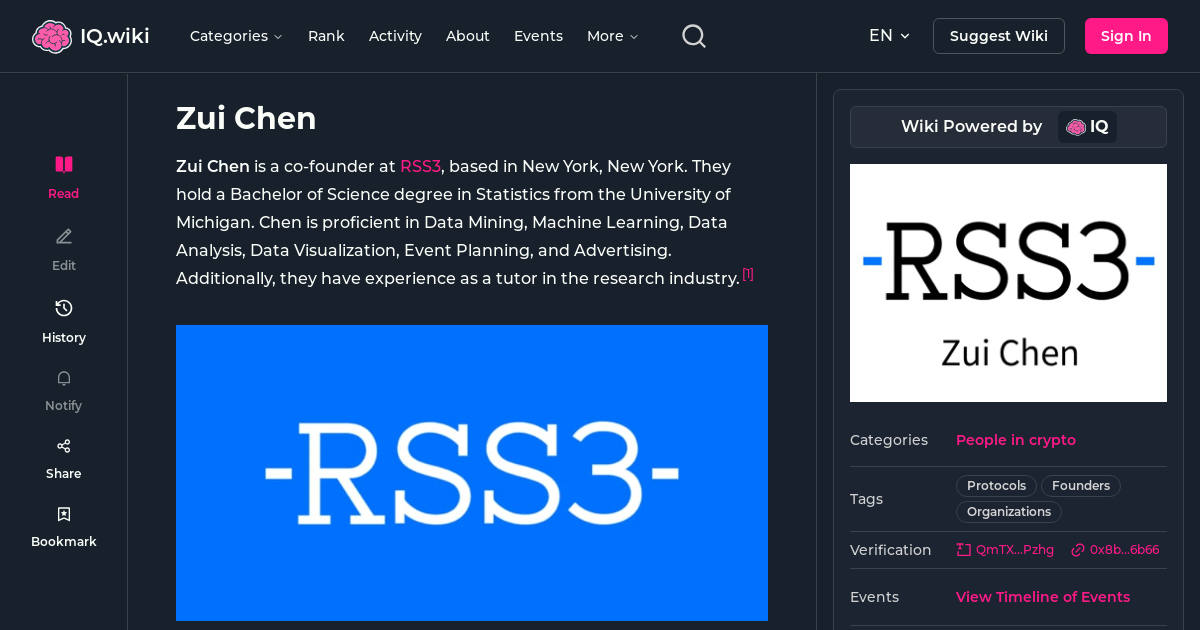Click the IQ.wiki brain logo
1200x630 pixels.
[52, 37]
